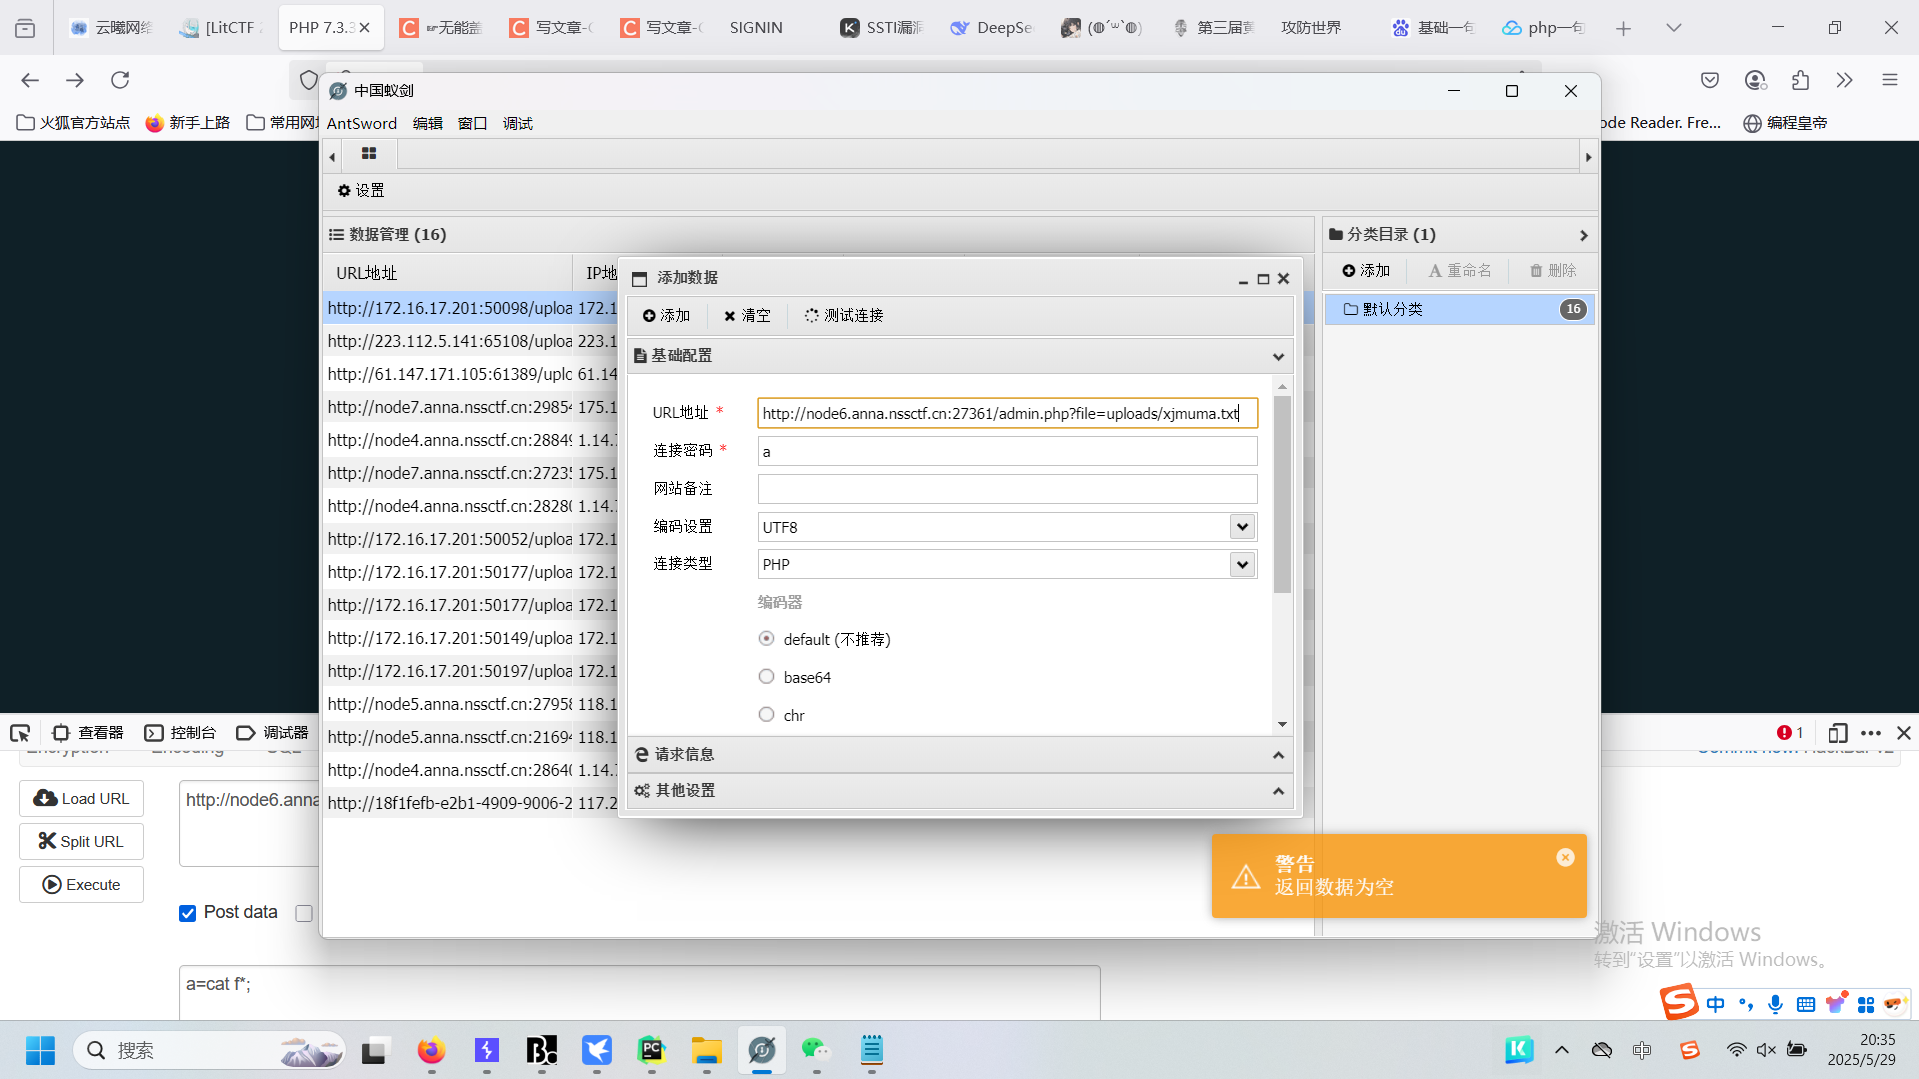Screen dimensions: 1919x1079
Task: Select the default (不推荐) encoder radio
Action: (766, 639)
